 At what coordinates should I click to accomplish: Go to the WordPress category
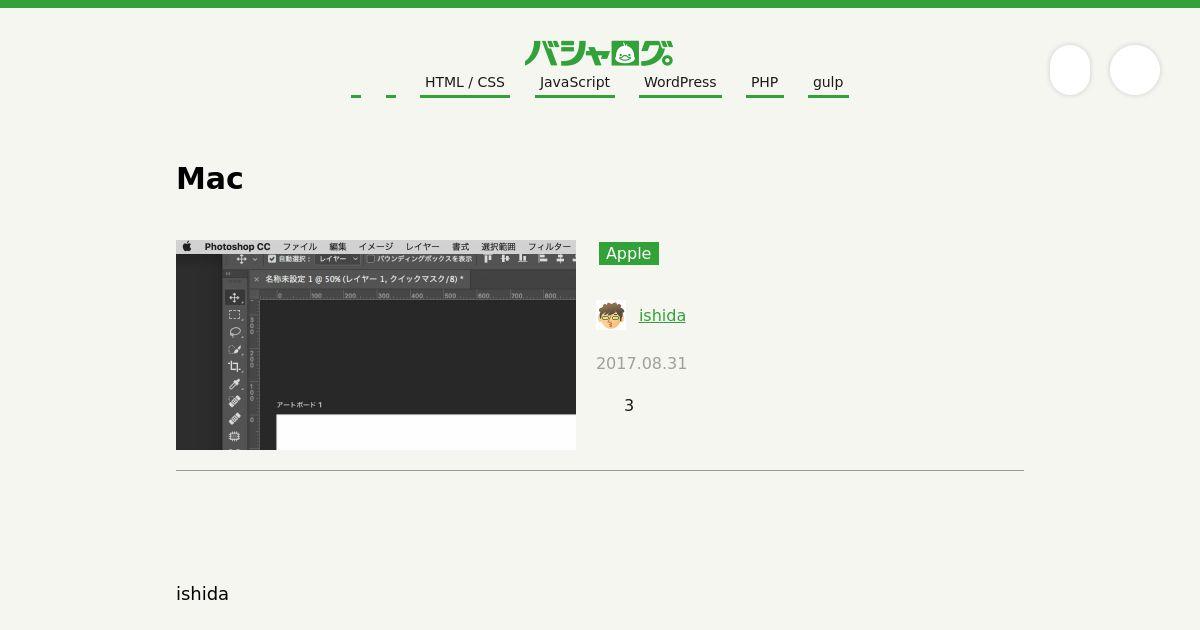pos(680,83)
